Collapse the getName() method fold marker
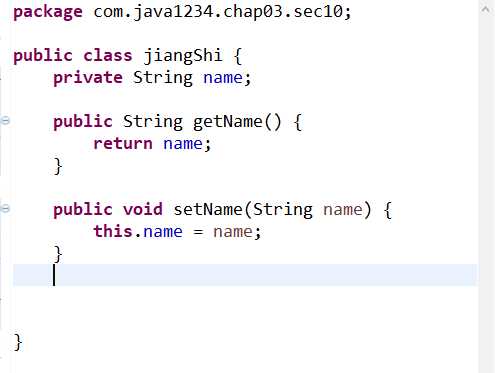The width and height of the screenshot is (495, 373). [5, 120]
